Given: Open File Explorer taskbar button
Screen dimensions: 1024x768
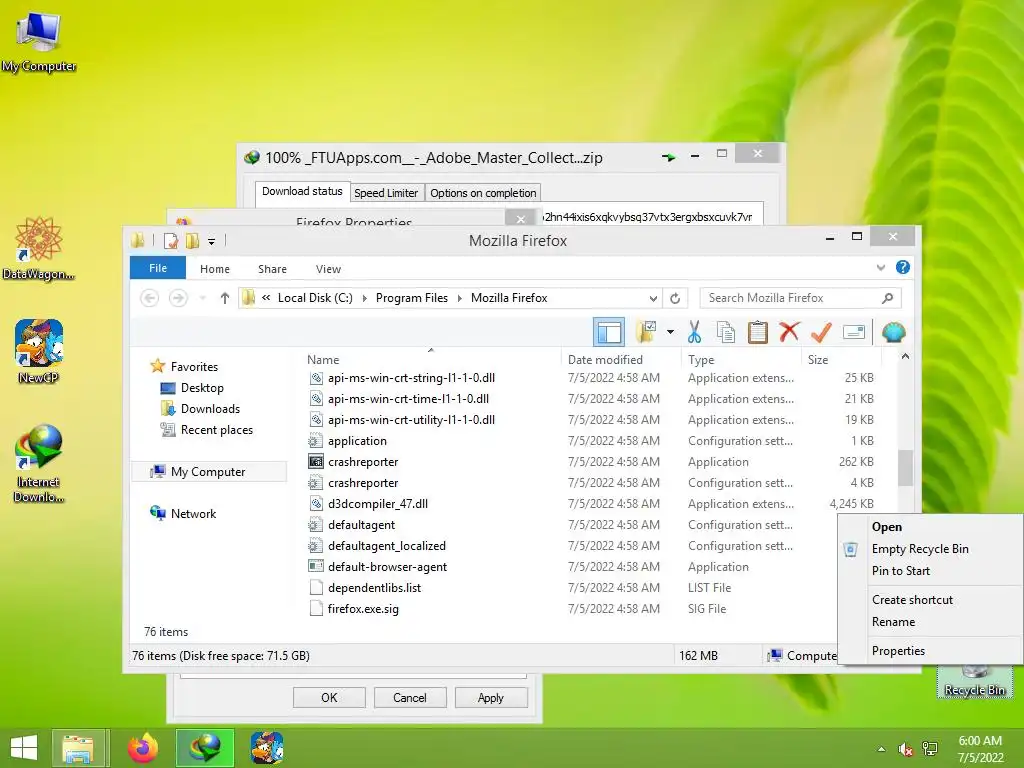Looking at the screenshot, I should click(x=77, y=748).
